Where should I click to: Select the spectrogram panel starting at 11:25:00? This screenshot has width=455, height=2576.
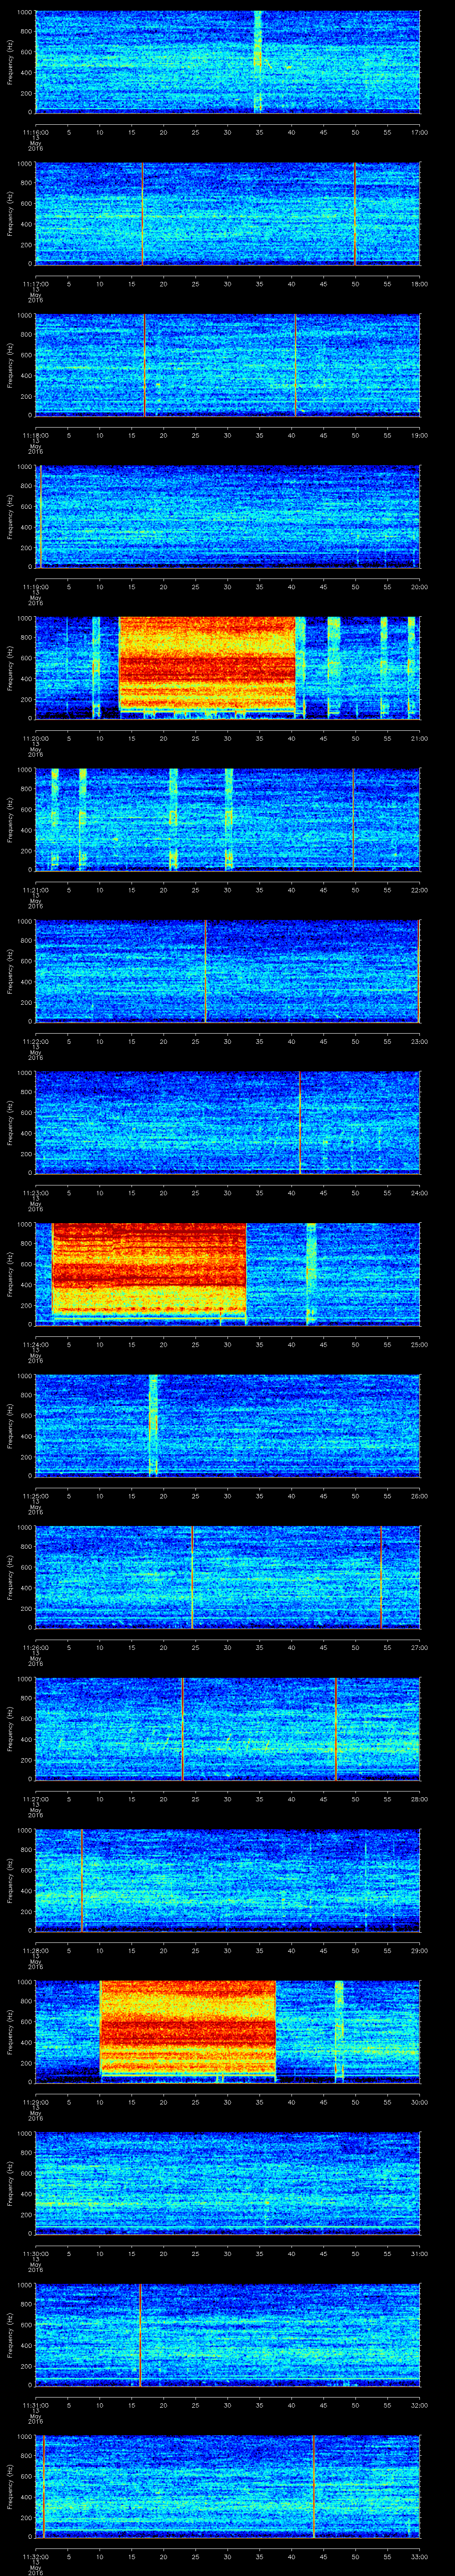tap(227, 1425)
